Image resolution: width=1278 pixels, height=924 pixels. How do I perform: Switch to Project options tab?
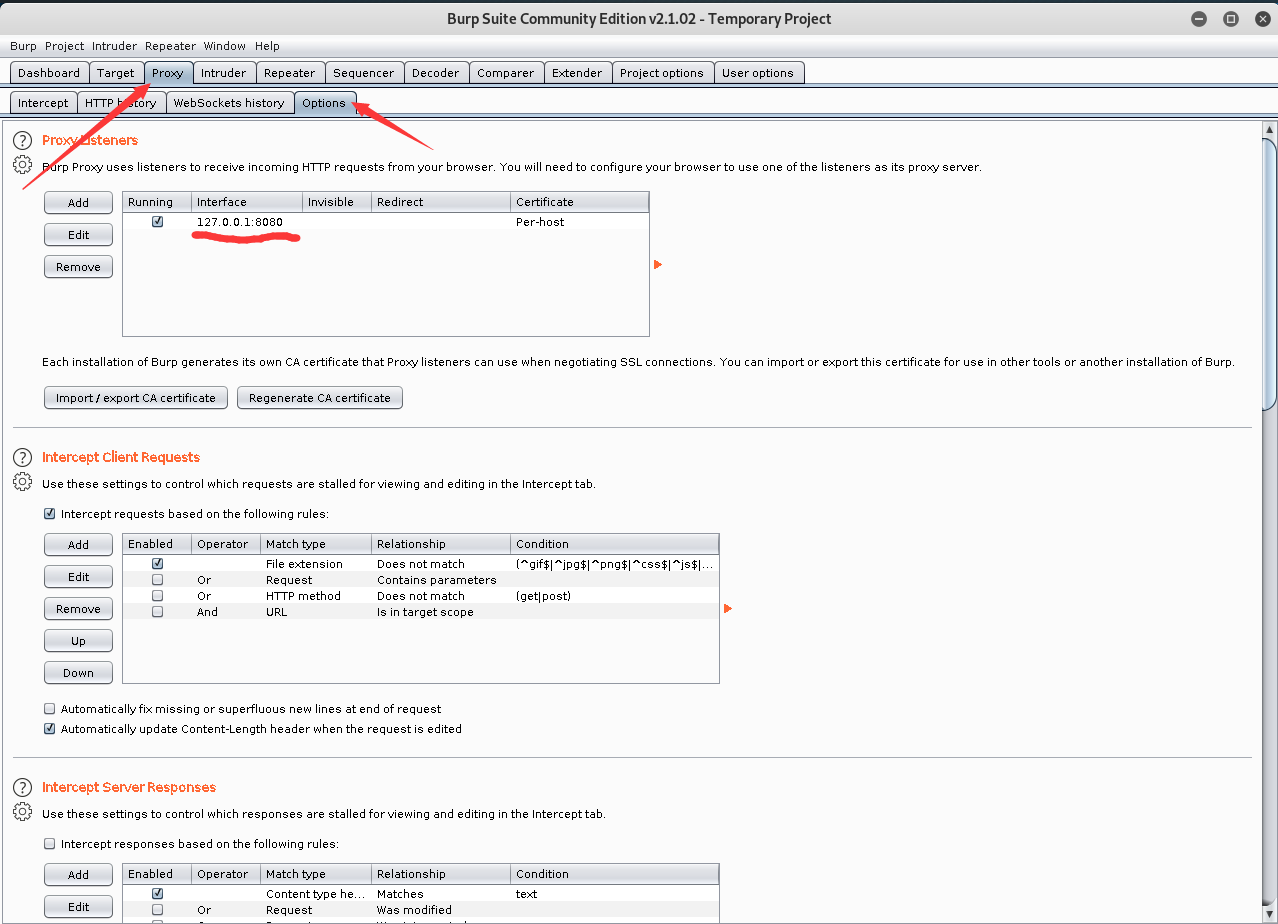662,73
